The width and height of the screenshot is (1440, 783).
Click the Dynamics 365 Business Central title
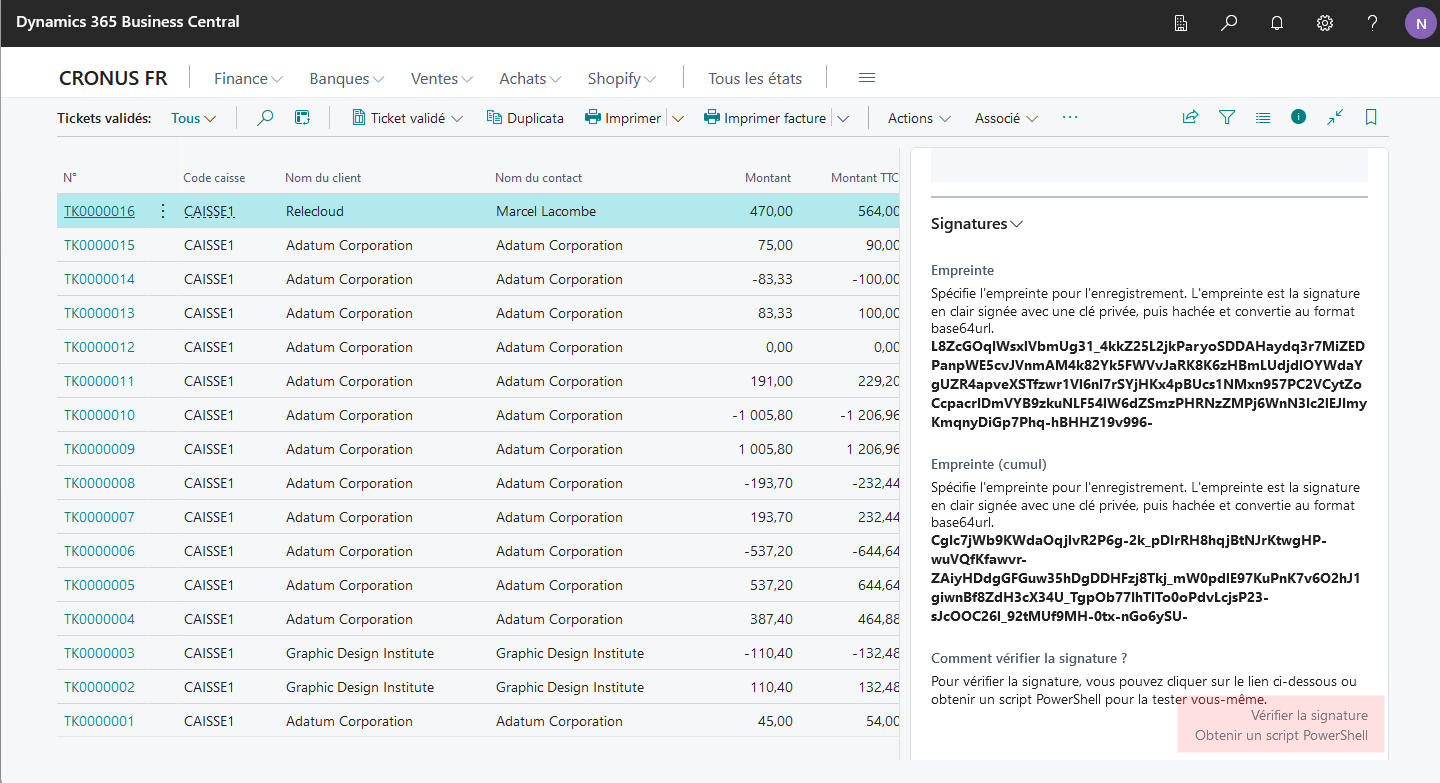128,22
